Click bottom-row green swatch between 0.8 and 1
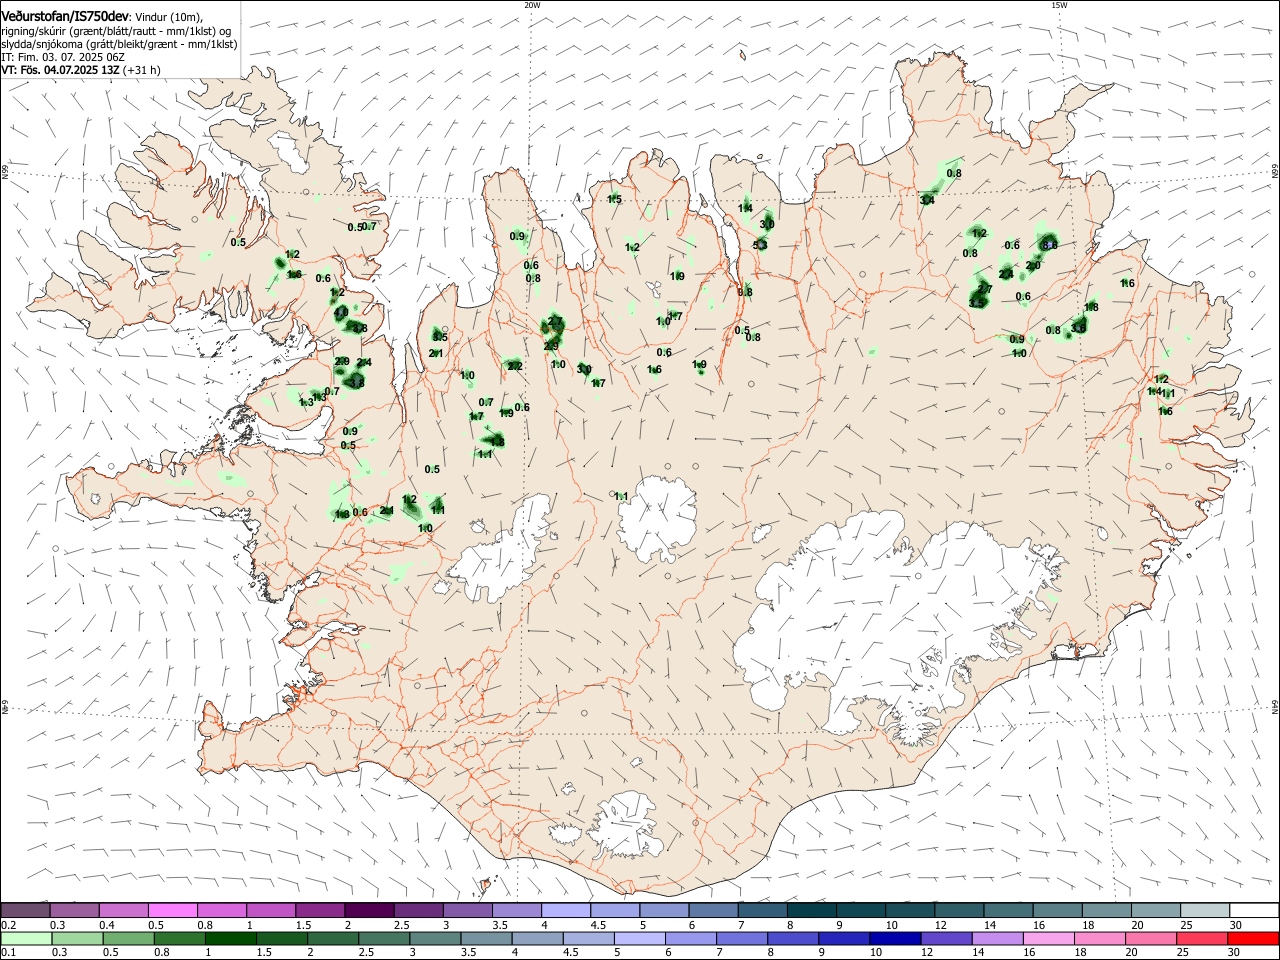 [179, 938]
